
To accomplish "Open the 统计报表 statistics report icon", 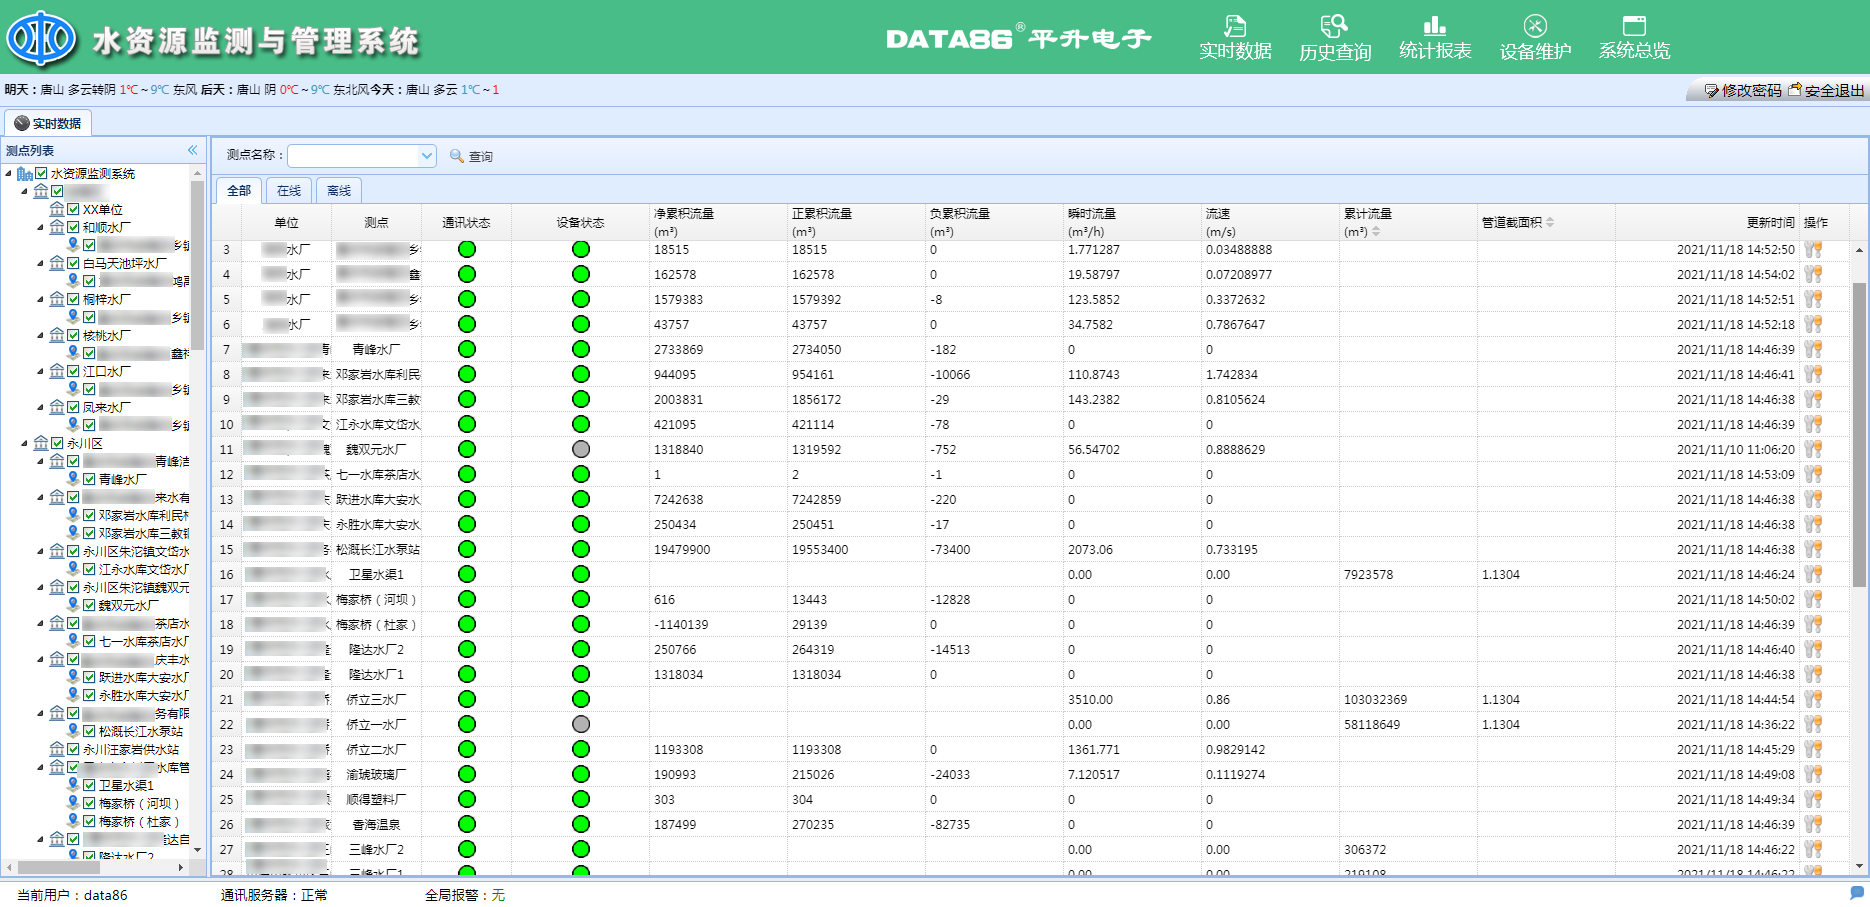I will pyautogui.click(x=1434, y=27).
